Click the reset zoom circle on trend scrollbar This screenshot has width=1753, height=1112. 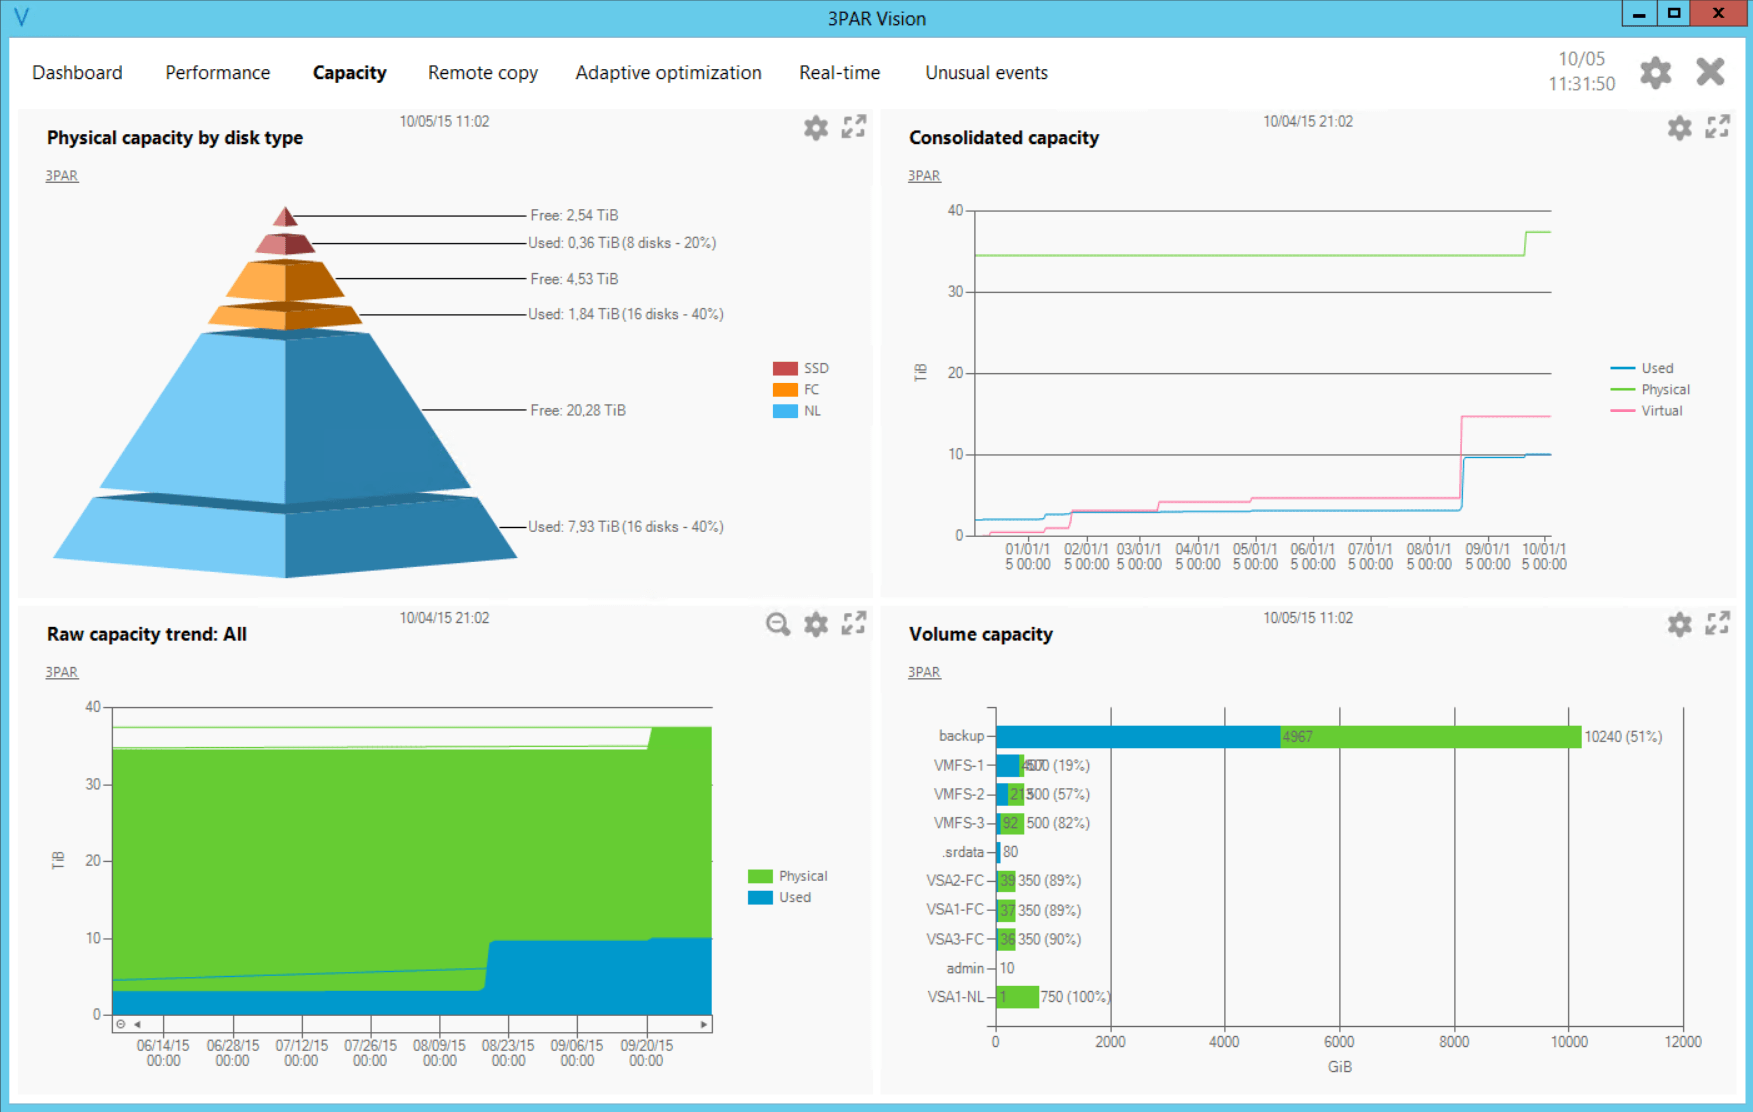121,1024
